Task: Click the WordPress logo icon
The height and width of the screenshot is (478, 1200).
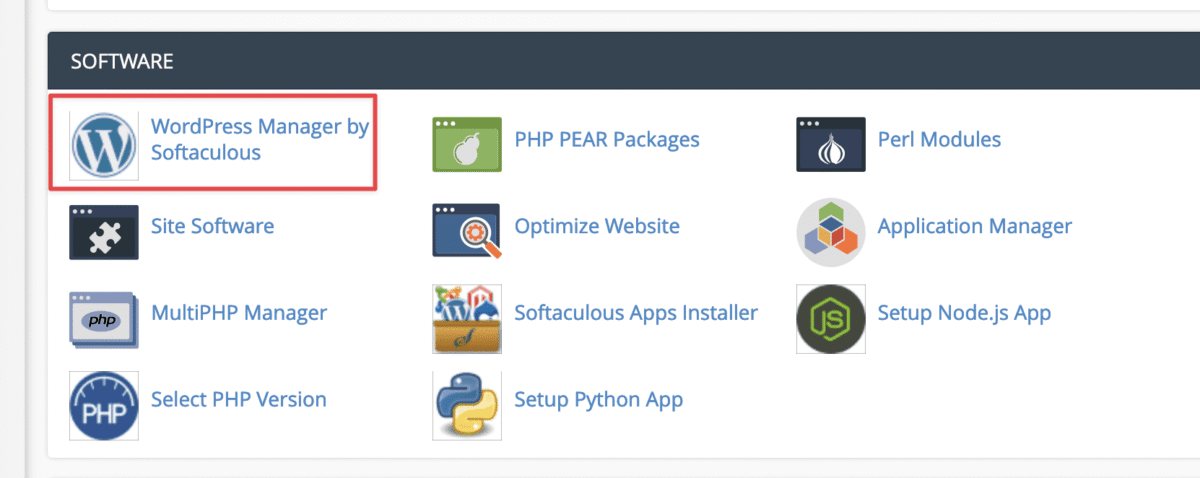Action: tap(104, 145)
